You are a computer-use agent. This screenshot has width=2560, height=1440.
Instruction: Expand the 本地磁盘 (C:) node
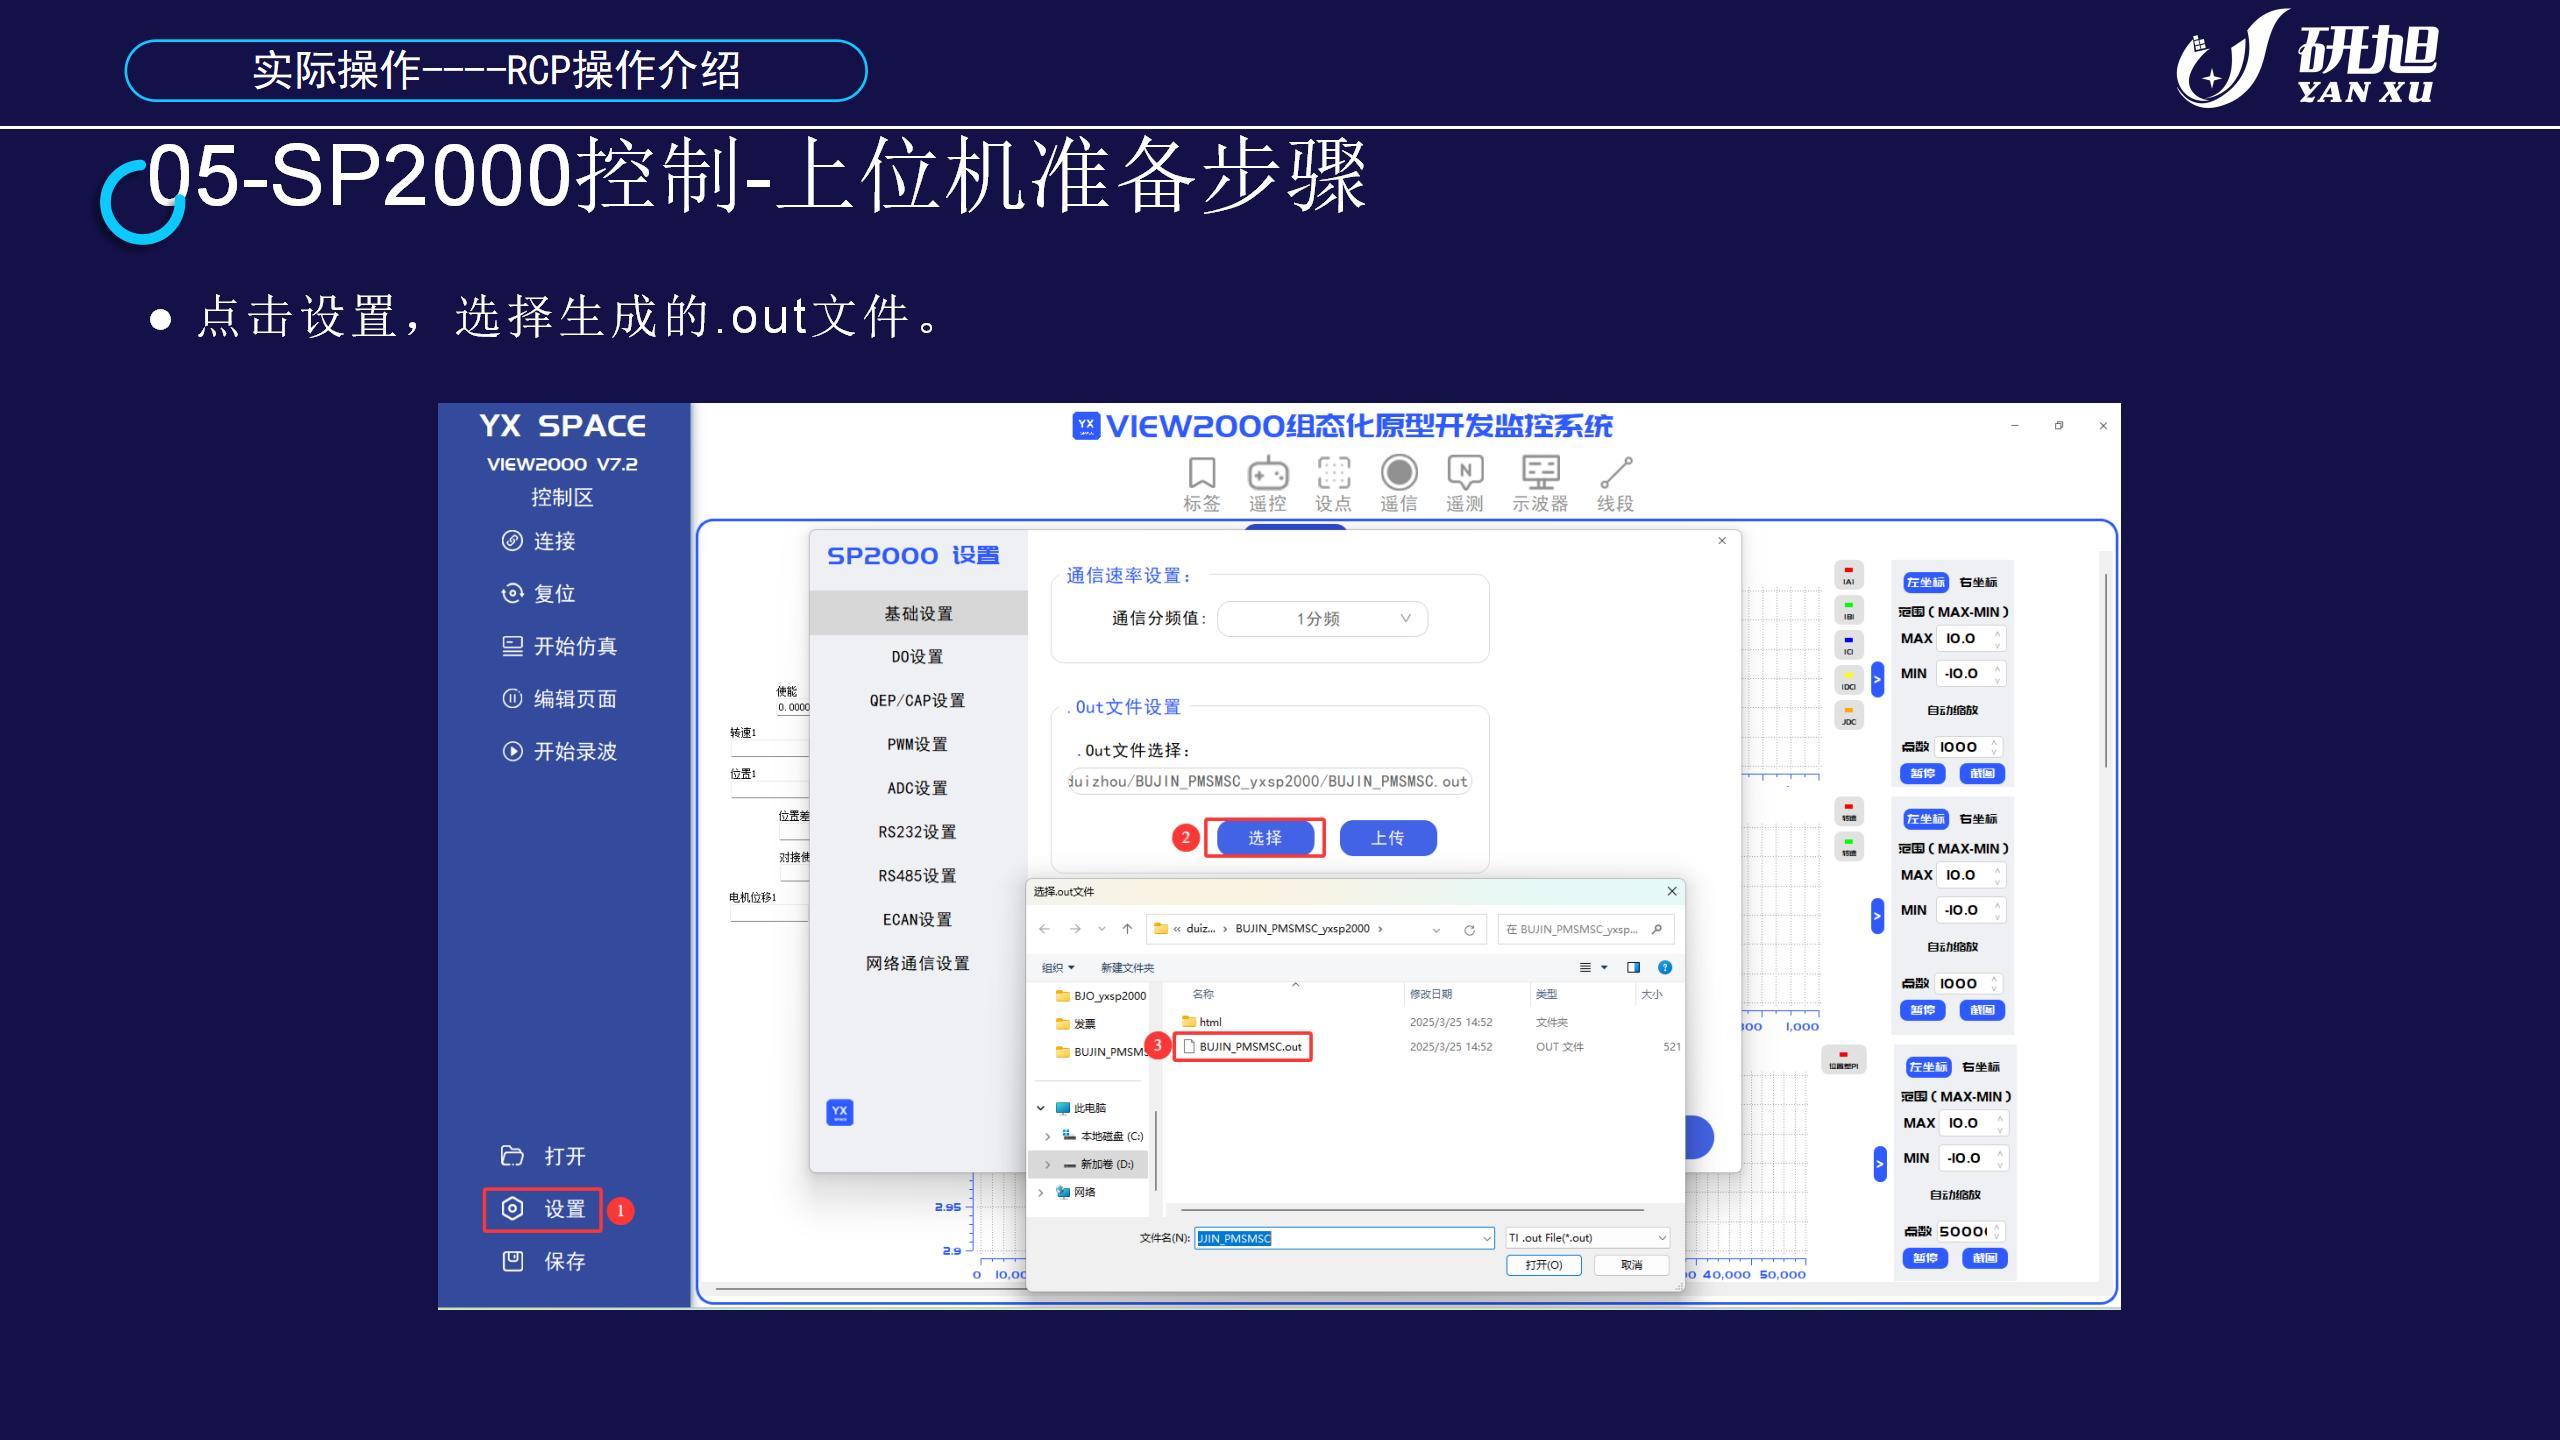click(x=1047, y=1136)
